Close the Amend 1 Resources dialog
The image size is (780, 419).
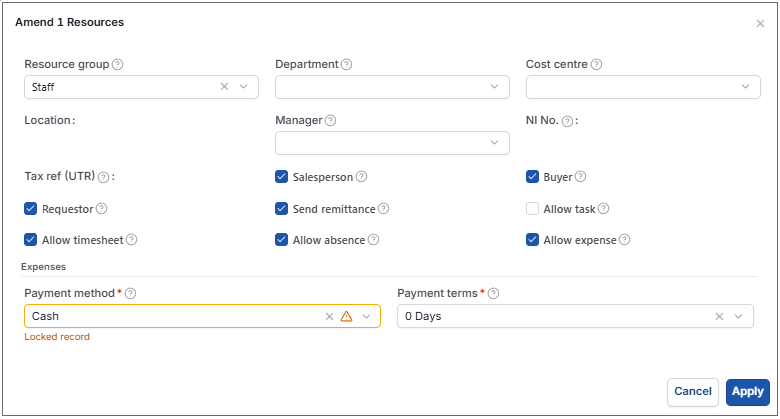pyautogui.click(x=760, y=23)
